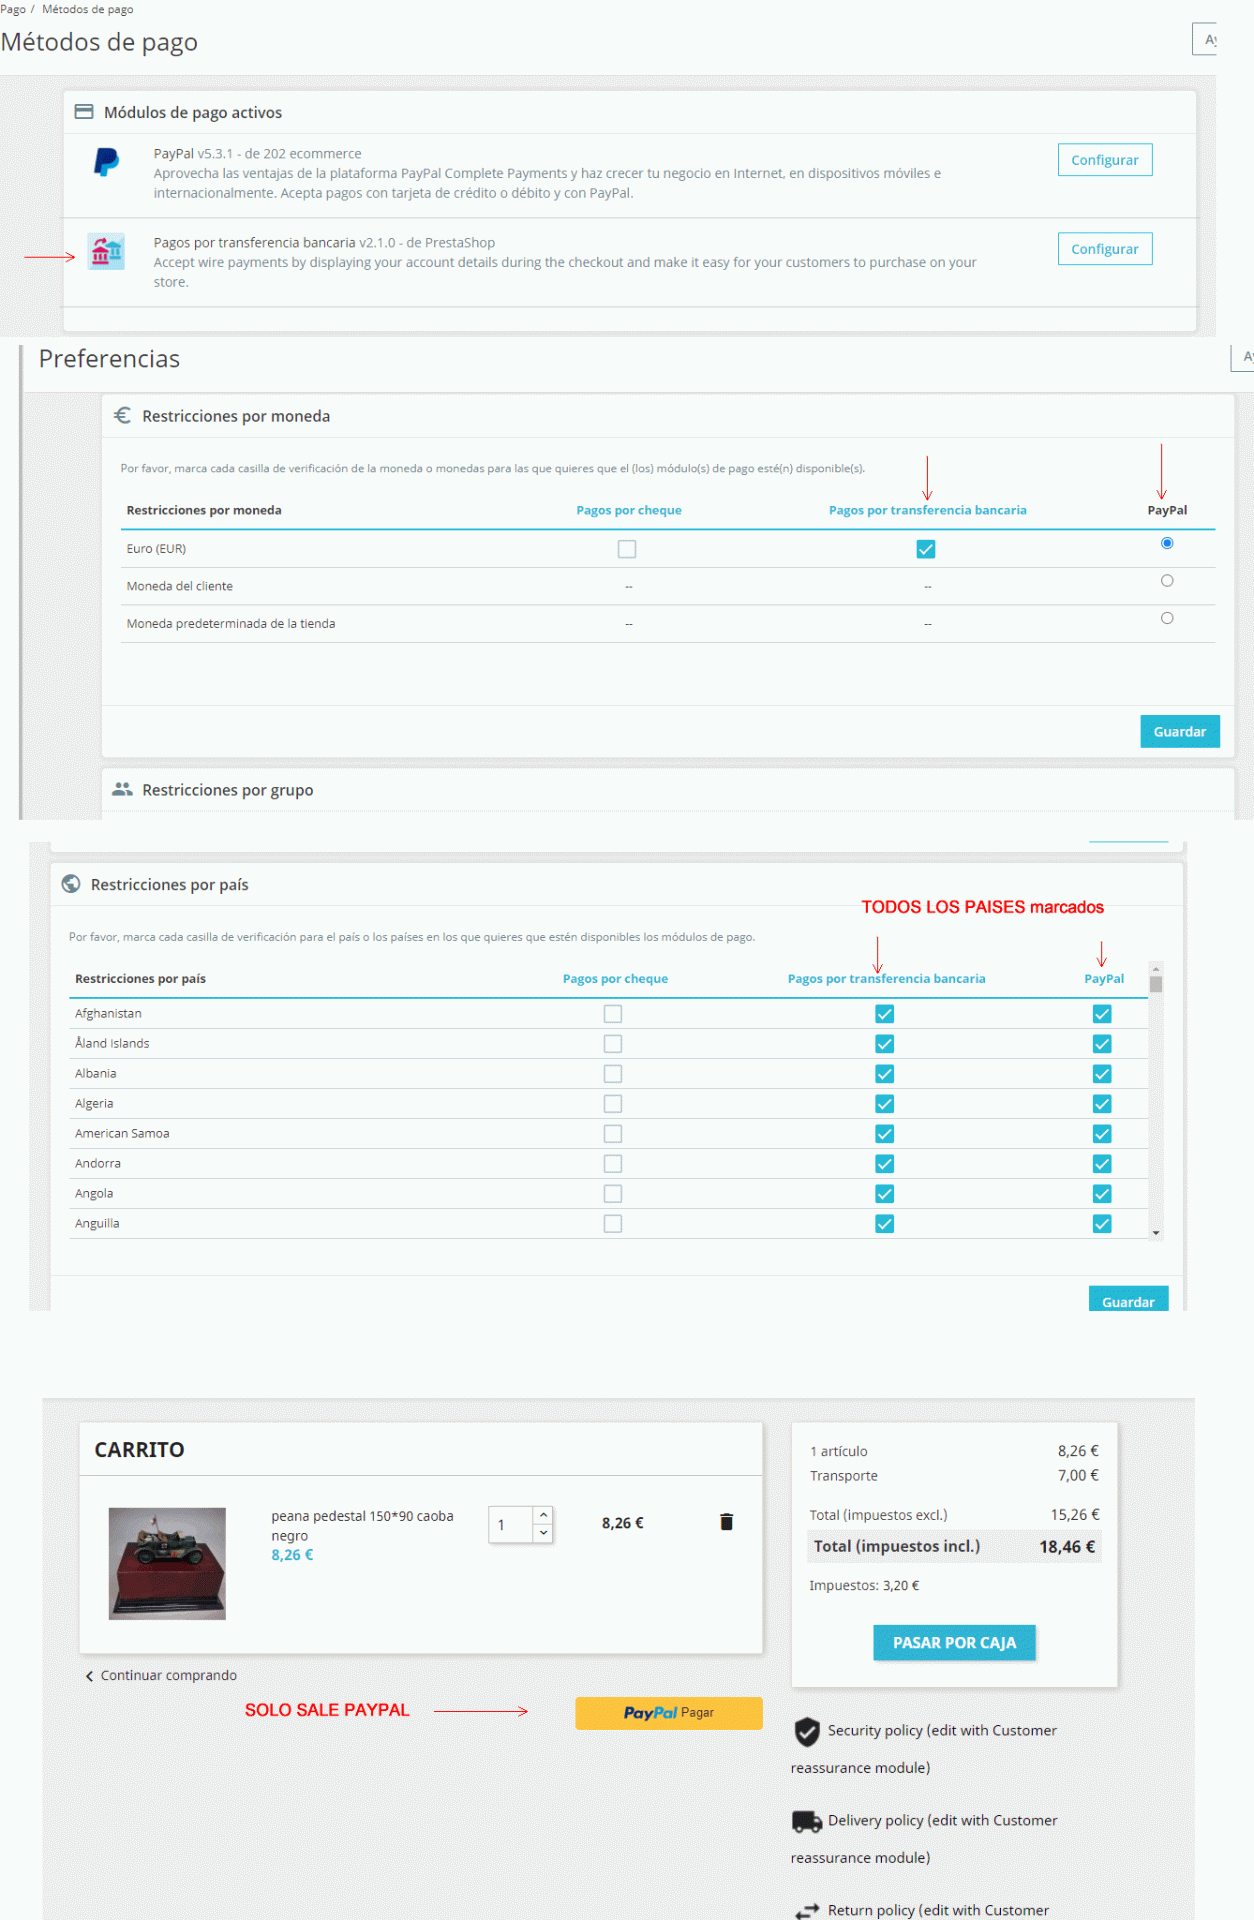The image size is (1254, 1920).
Task: Click the globe icon in Restricciones por país
Action: pyautogui.click(x=71, y=884)
